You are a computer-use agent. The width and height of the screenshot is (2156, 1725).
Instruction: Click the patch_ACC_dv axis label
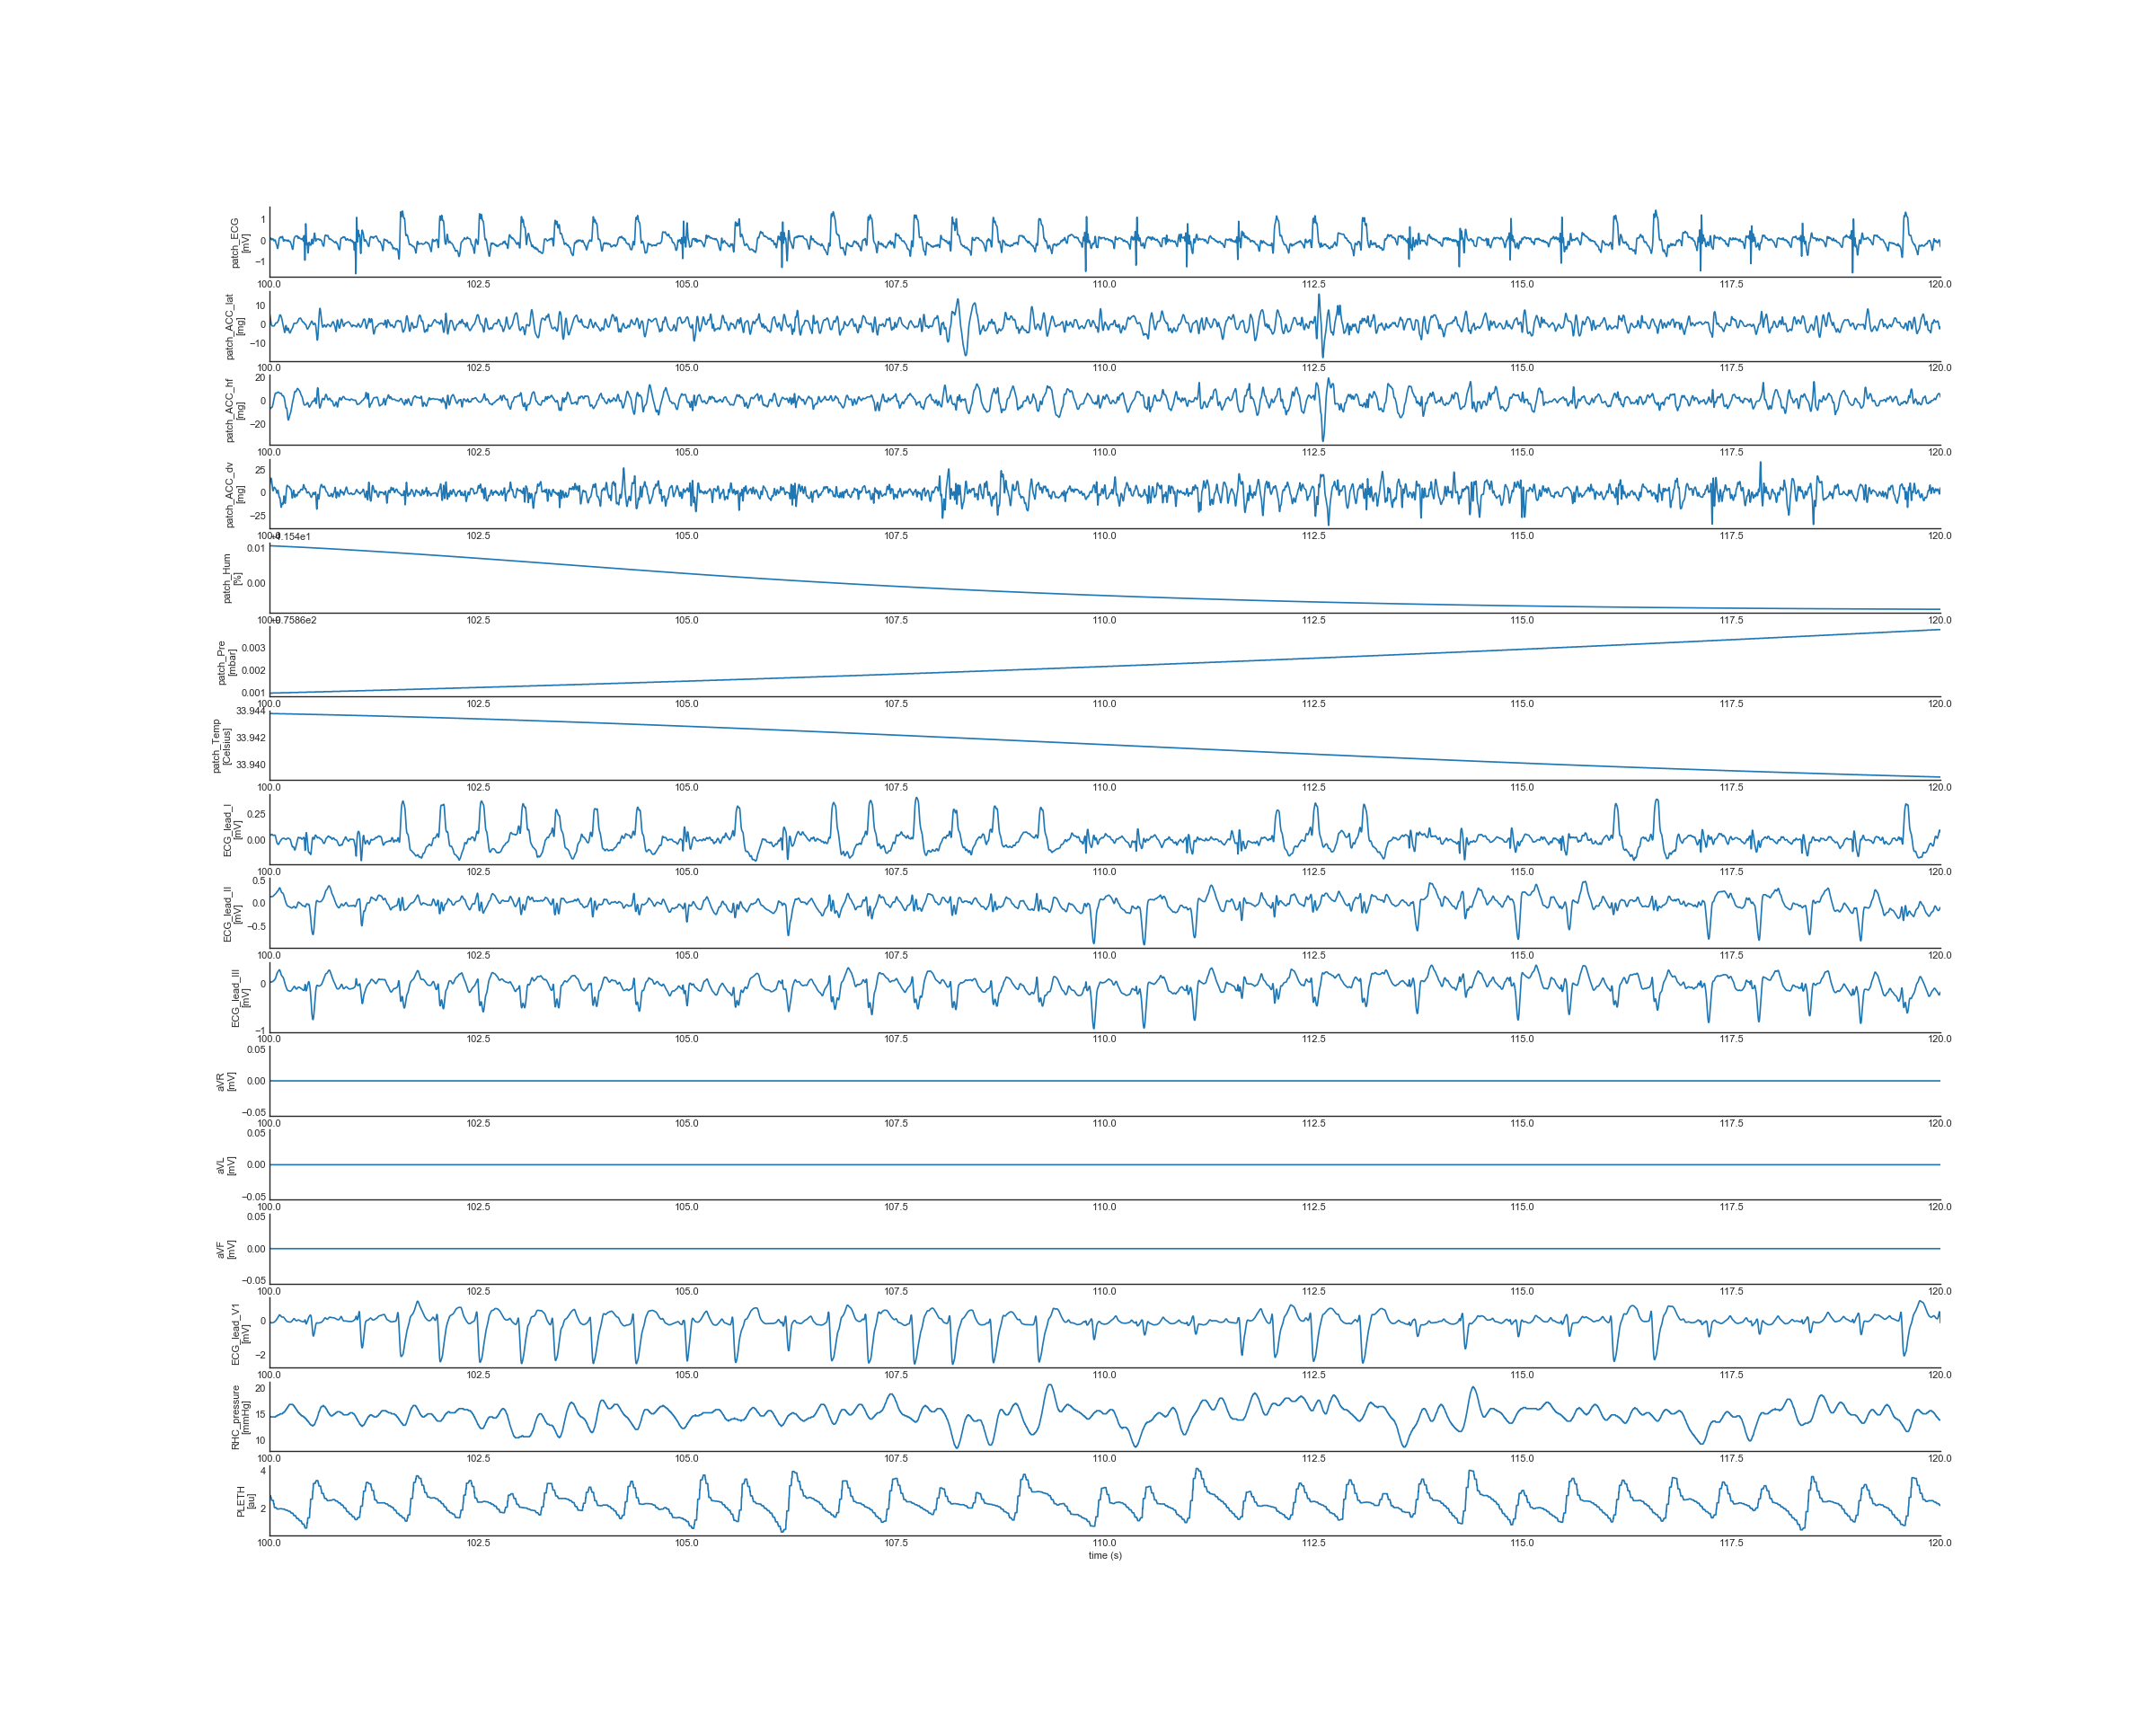(x=234, y=494)
